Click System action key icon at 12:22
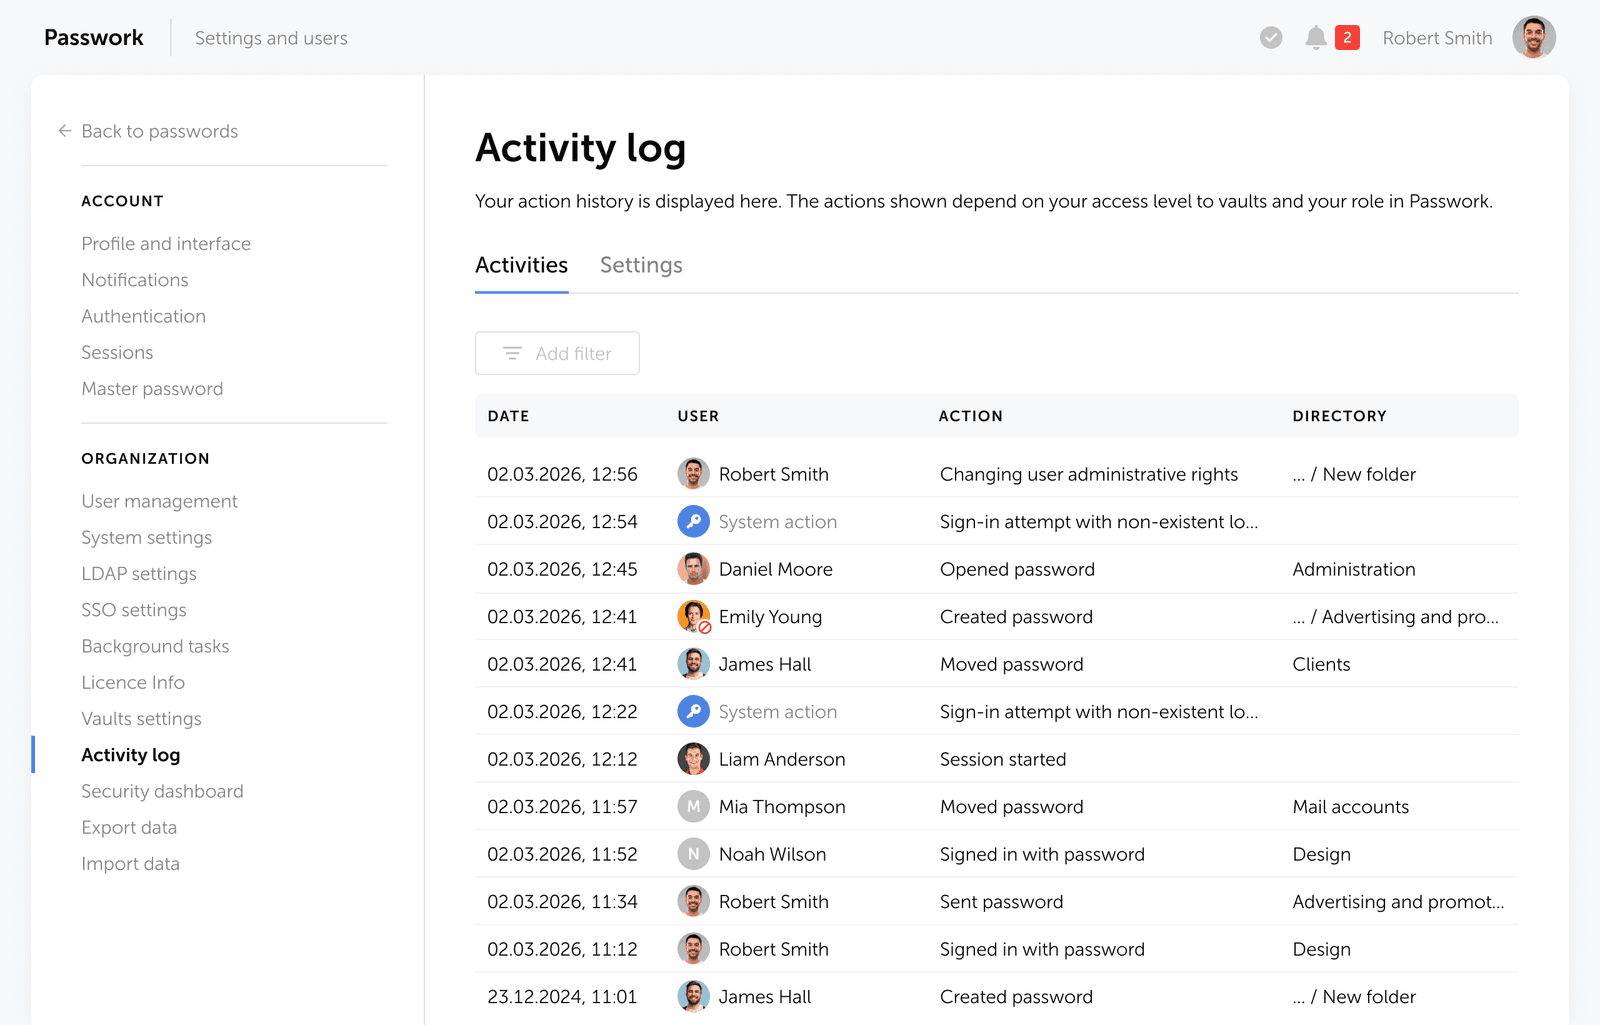1600x1025 pixels. (693, 712)
